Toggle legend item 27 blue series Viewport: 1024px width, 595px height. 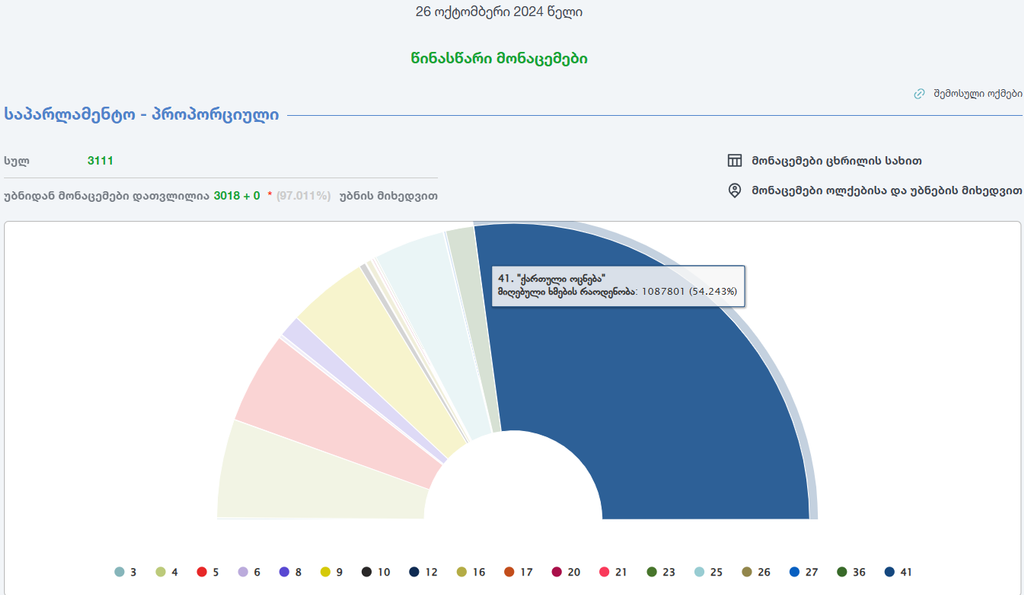tap(803, 572)
